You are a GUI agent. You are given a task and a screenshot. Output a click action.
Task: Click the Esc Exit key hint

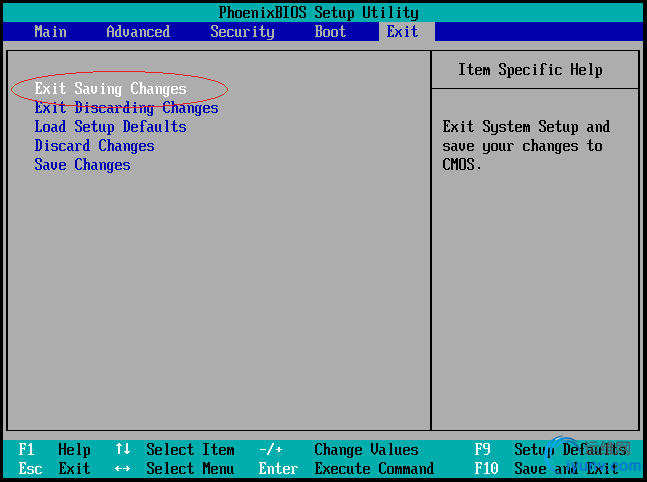pos(54,468)
